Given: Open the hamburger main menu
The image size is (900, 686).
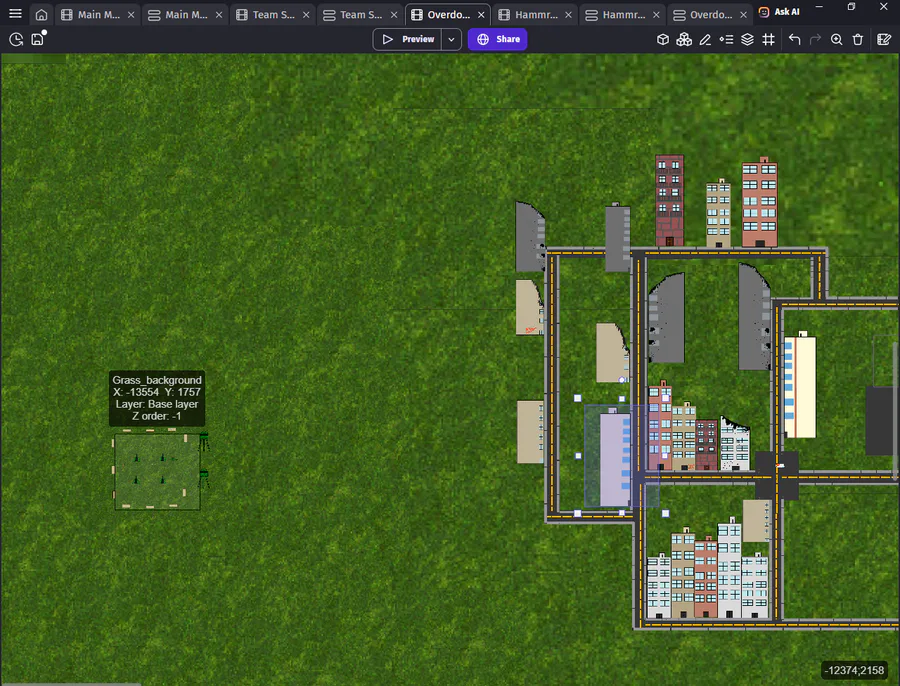Looking at the screenshot, I should 15,13.
